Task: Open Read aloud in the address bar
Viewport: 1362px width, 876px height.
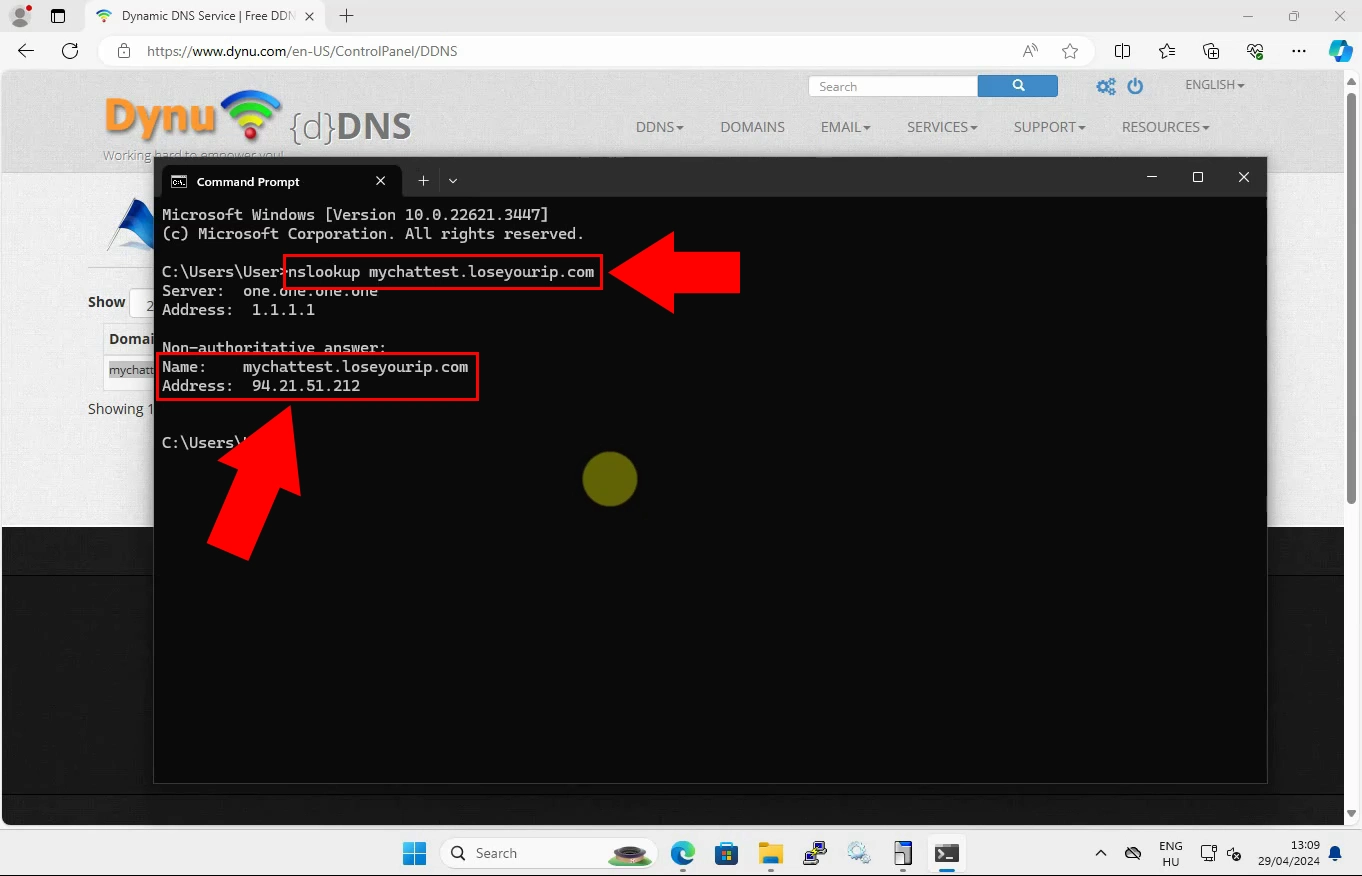Action: pos(1030,51)
